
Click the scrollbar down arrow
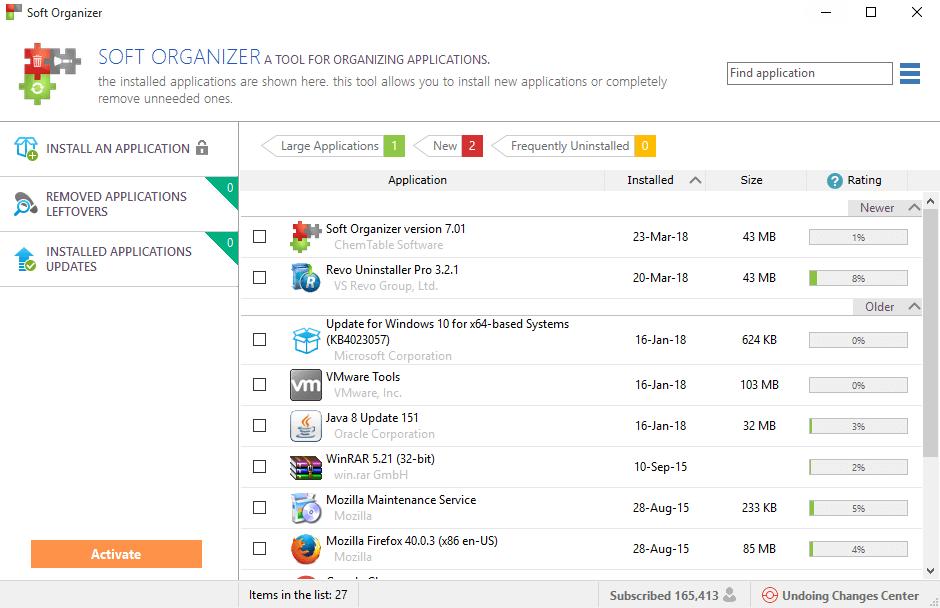(x=930, y=571)
